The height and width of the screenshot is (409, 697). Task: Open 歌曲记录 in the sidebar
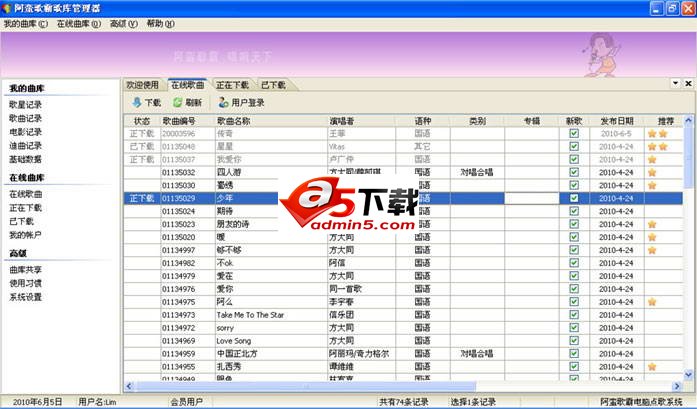(x=25, y=118)
